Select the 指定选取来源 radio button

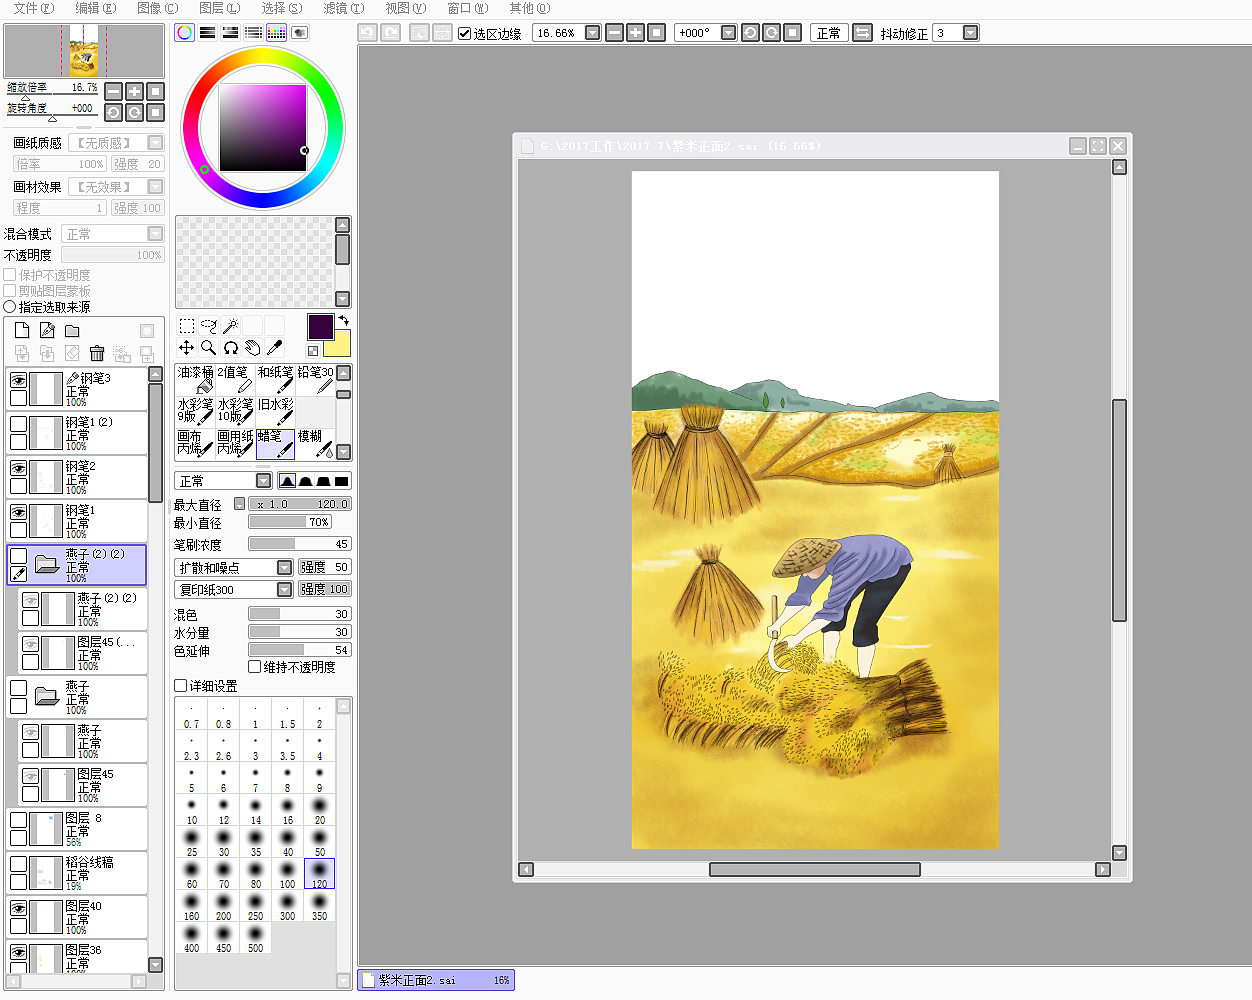click(x=10, y=307)
